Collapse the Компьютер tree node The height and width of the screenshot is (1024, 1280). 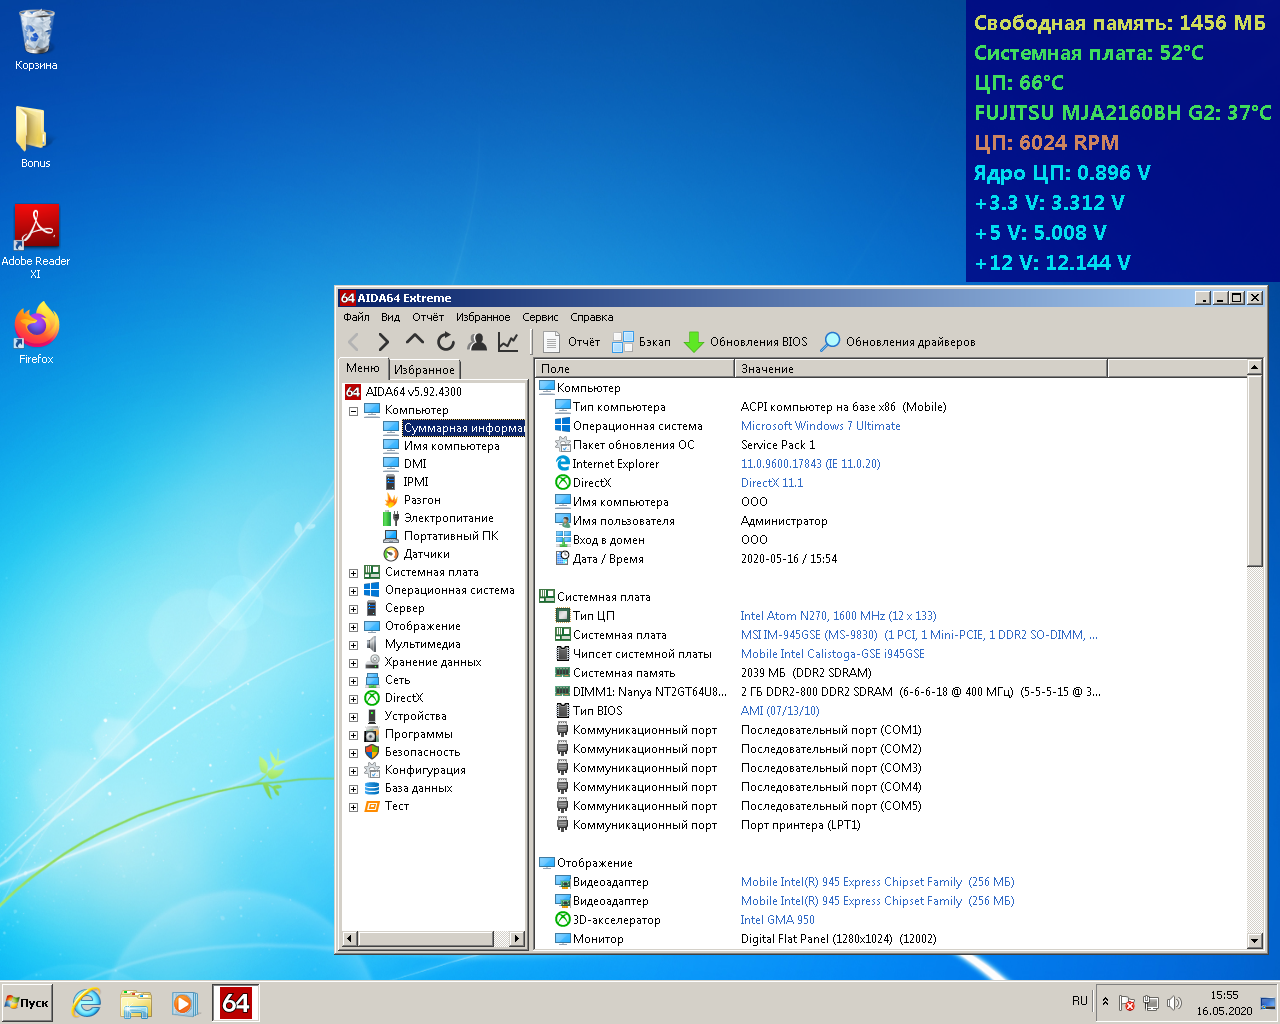pos(353,411)
